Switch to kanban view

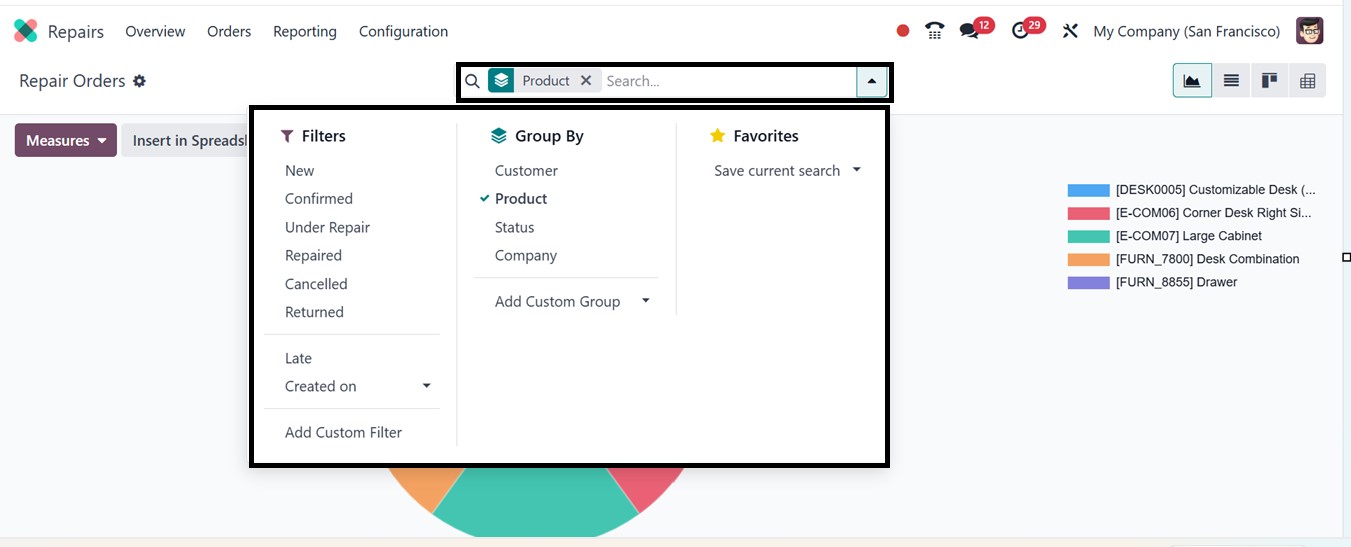1269,81
